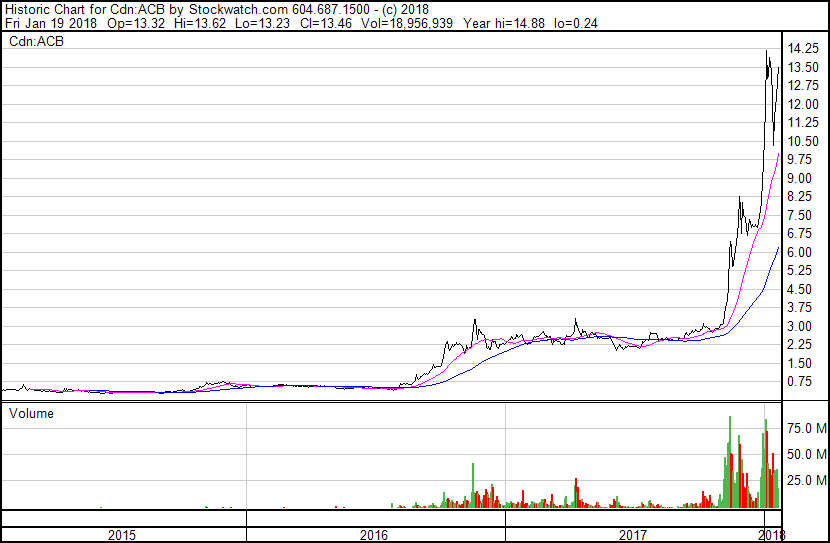Click the Cl=13.46 closing price value
This screenshot has width=830, height=543.
click(326, 24)
